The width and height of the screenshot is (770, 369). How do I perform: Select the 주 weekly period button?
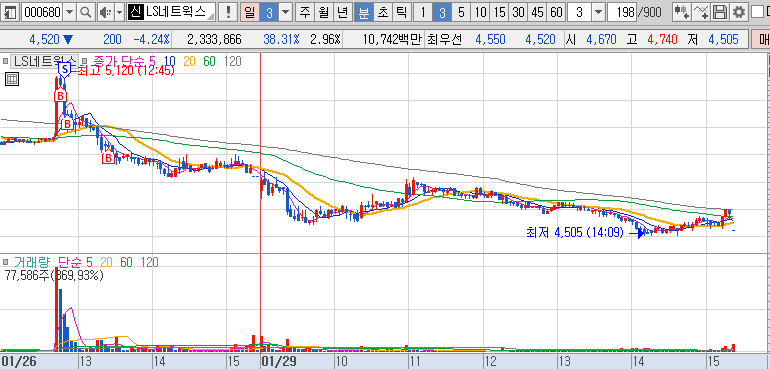305,13
